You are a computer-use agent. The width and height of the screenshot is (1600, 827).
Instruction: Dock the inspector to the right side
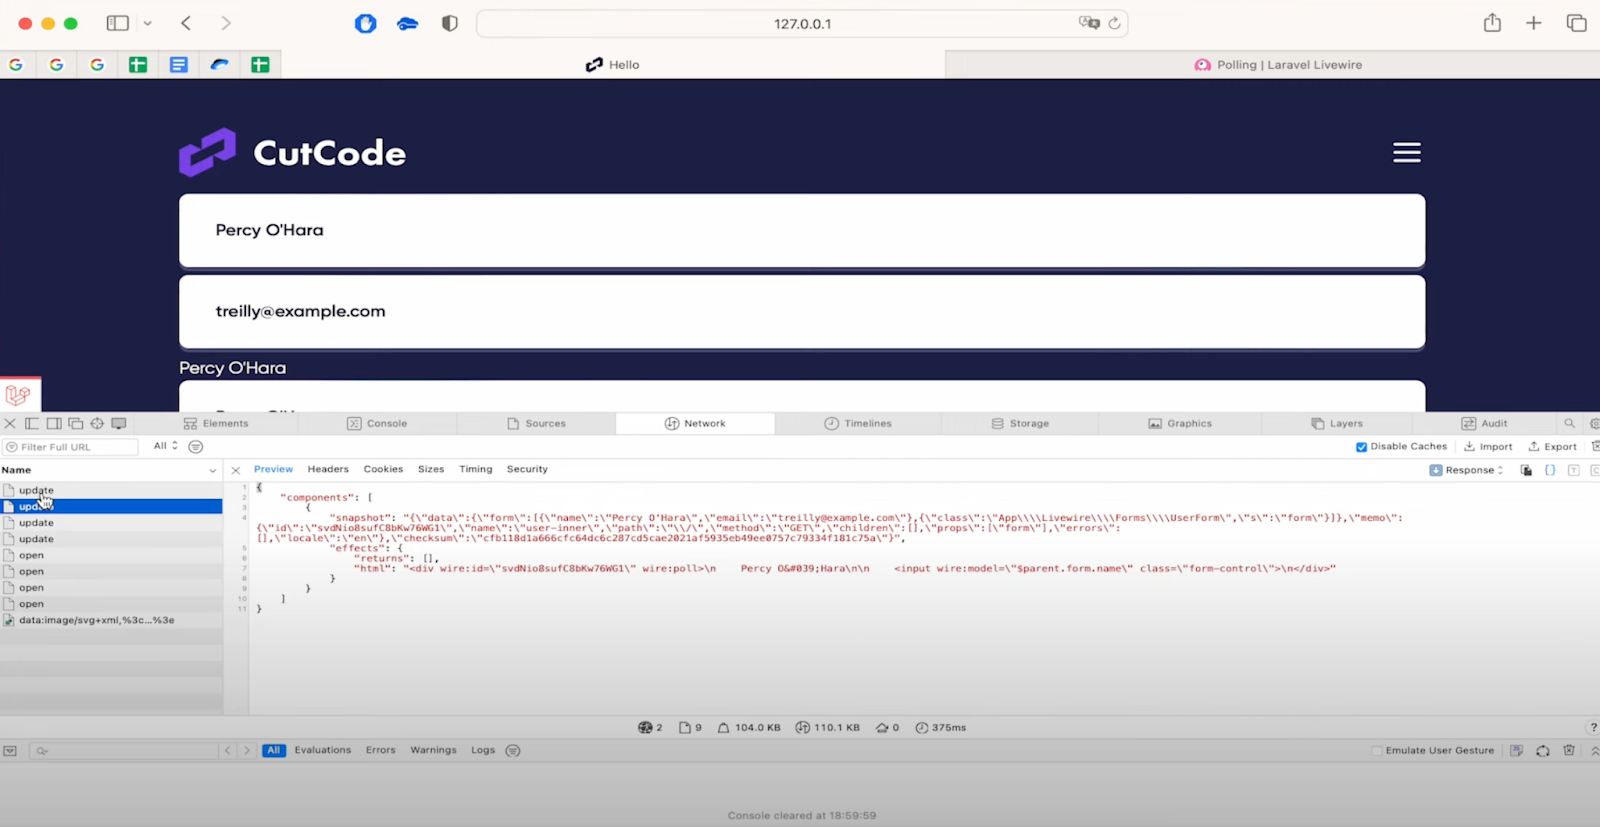tap(54, 424)
